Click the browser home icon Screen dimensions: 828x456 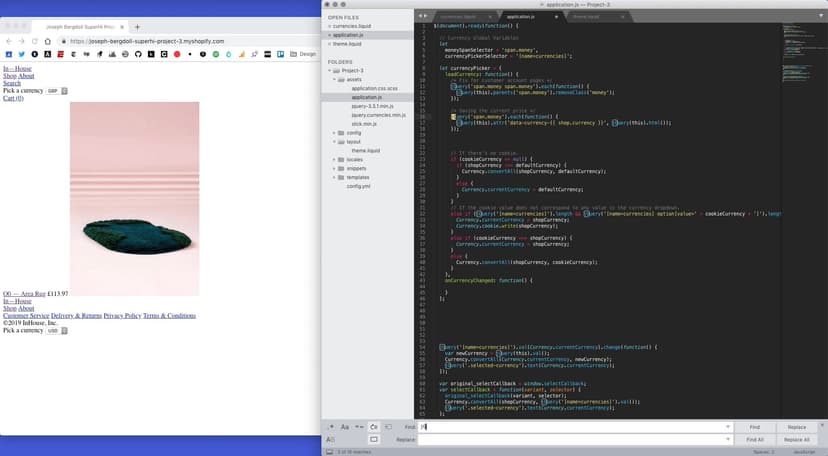pos(48,41)
